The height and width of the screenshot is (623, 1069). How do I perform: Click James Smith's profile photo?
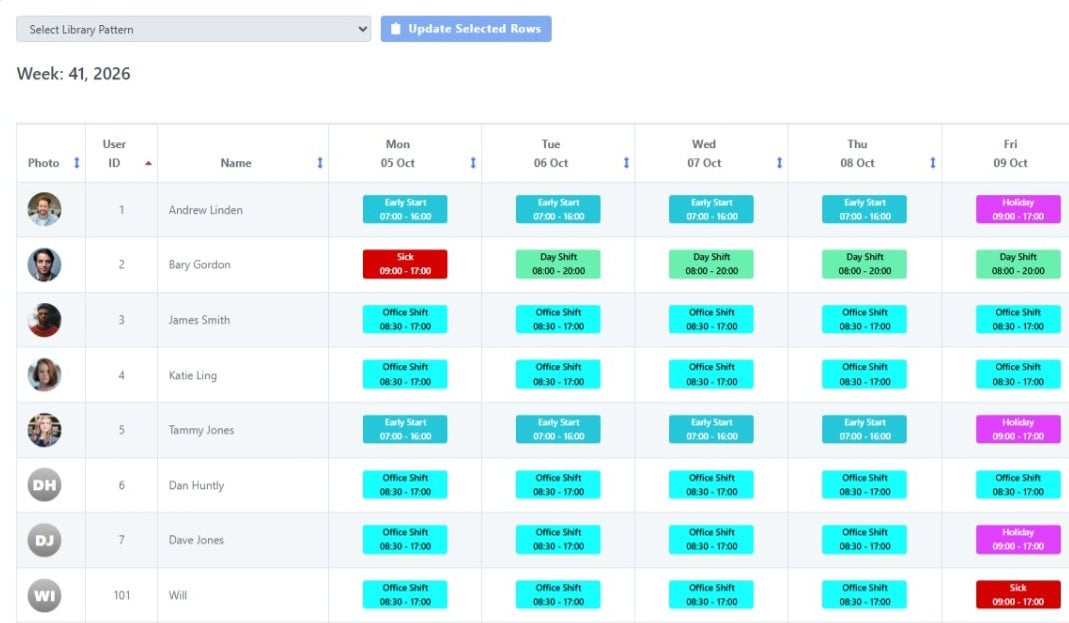pyautogui.click(x=44, y=320)
